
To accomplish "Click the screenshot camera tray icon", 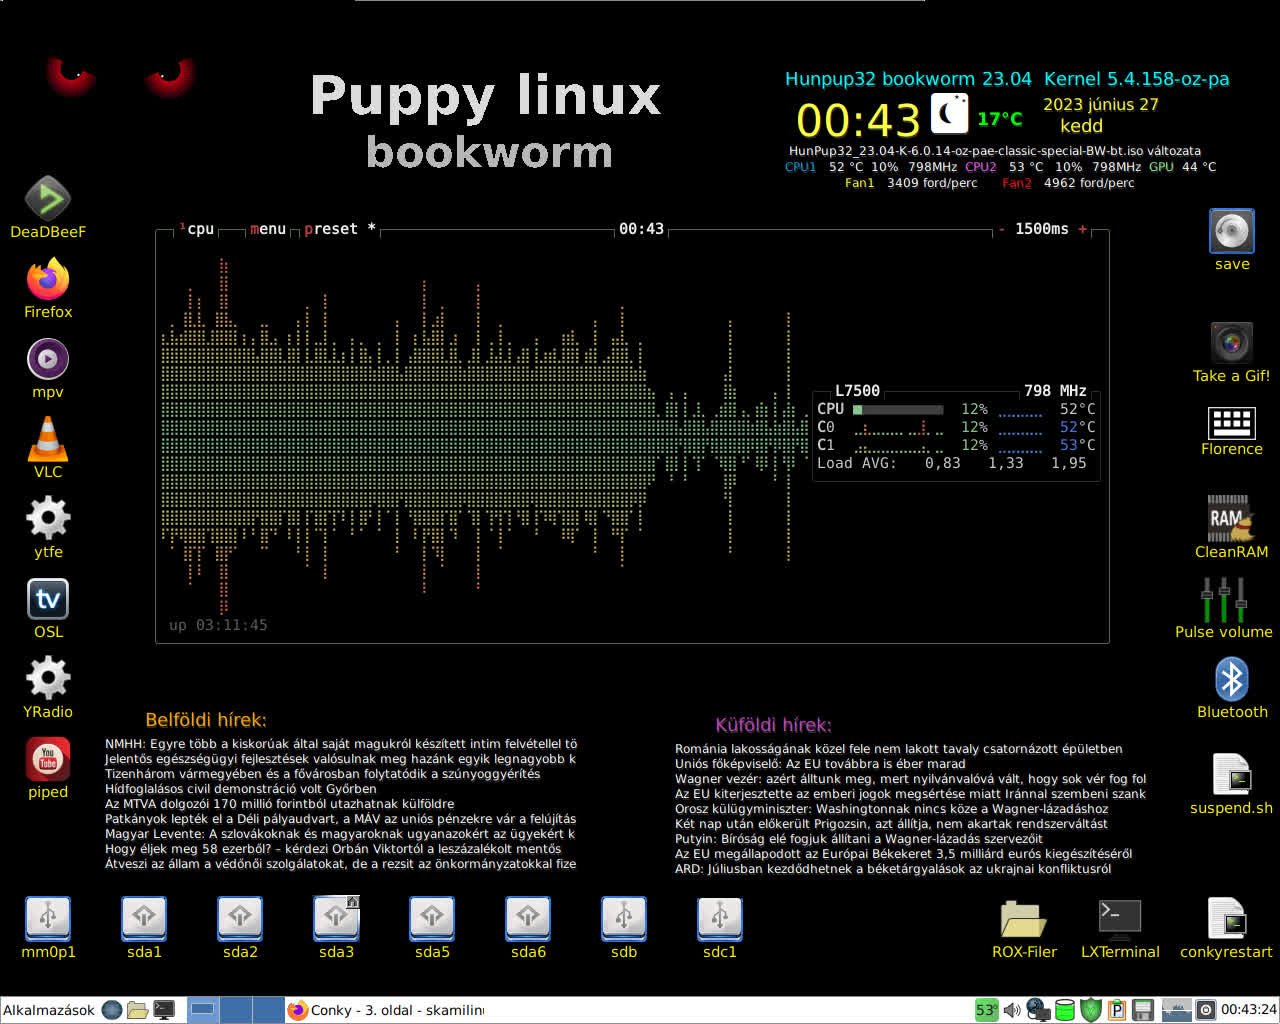I will (1206, 1010).
